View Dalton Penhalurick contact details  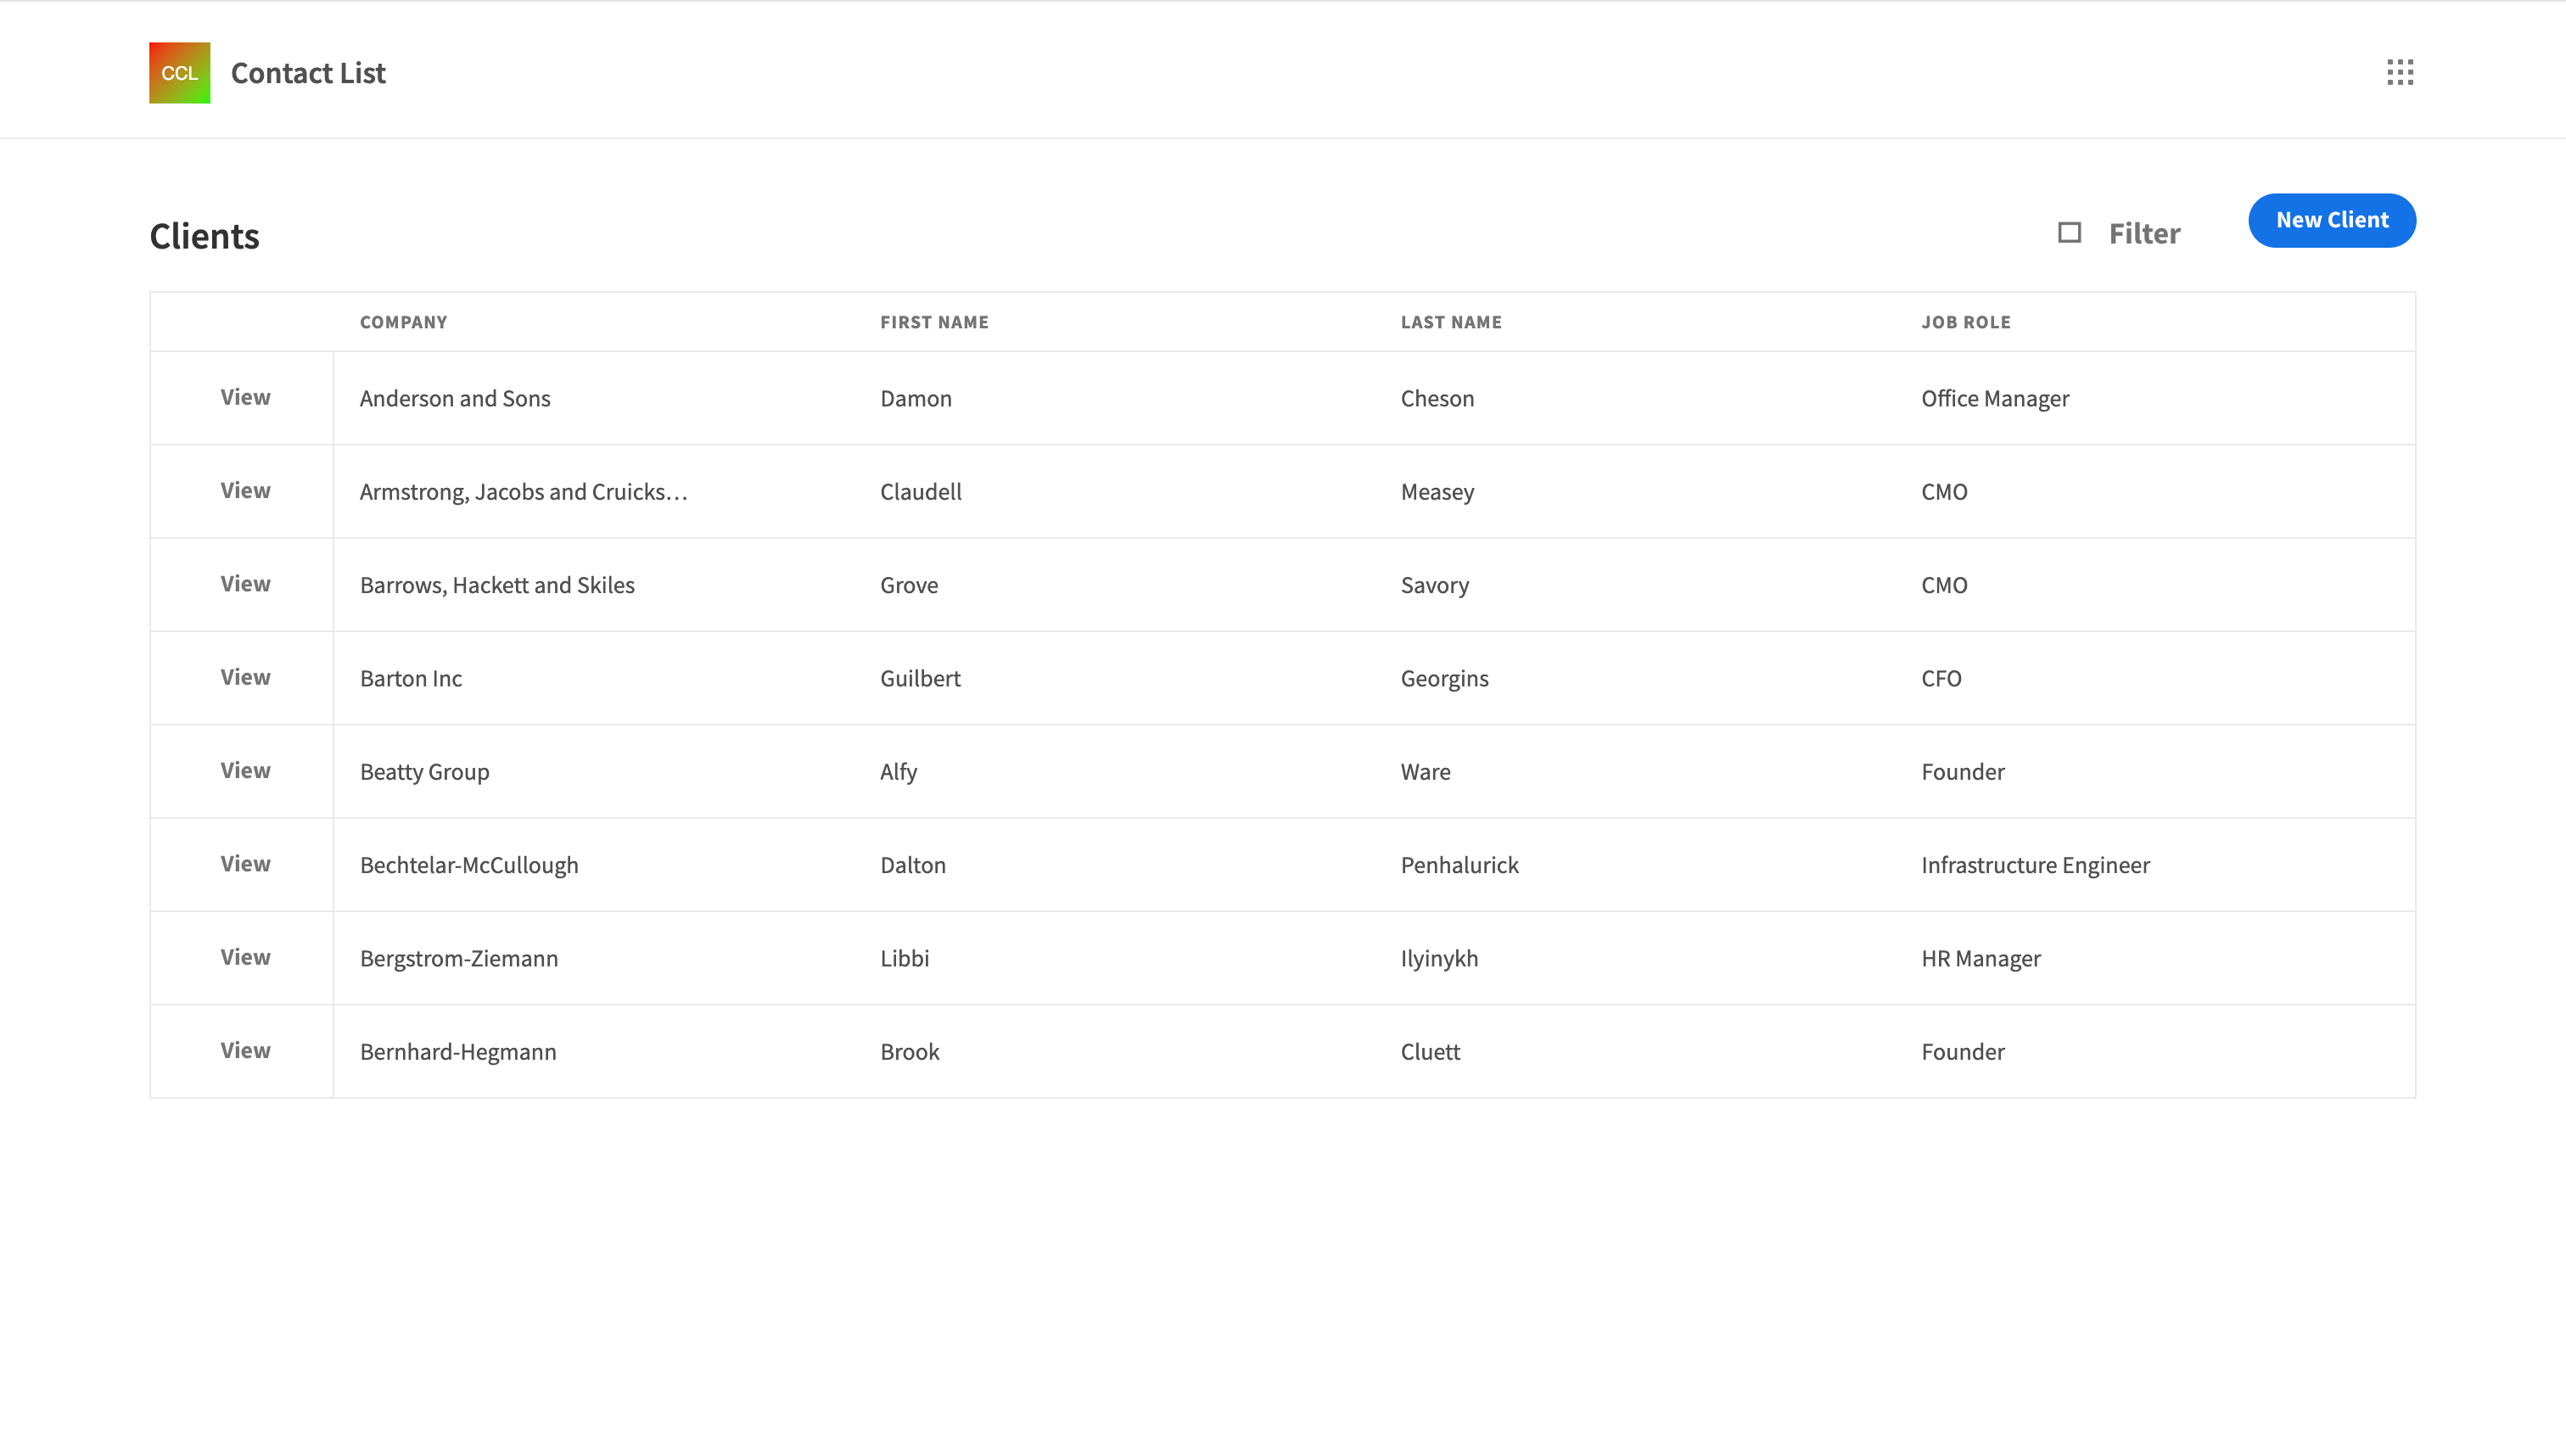244,864
